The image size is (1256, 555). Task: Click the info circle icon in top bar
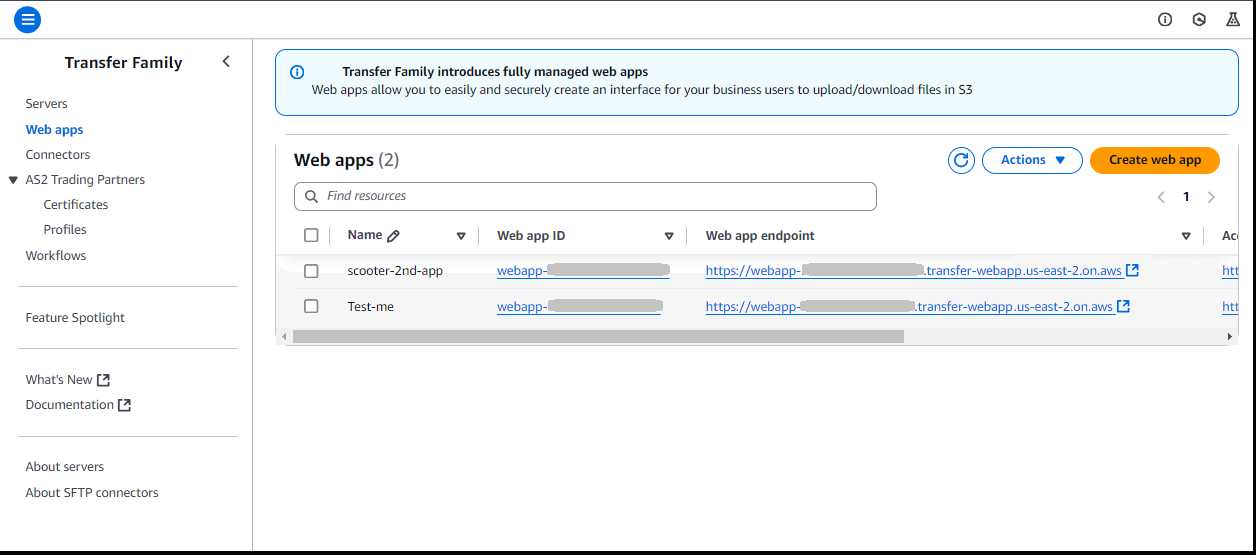[x=1165, y=19]
